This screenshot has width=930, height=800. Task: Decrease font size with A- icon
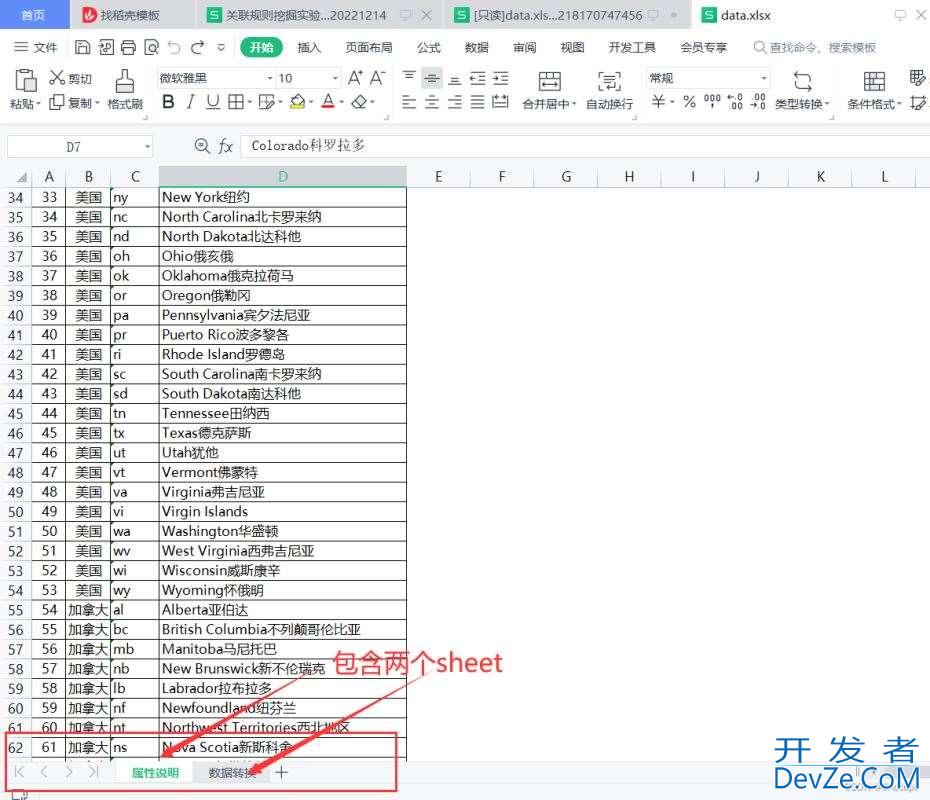[x=378, y=78]
